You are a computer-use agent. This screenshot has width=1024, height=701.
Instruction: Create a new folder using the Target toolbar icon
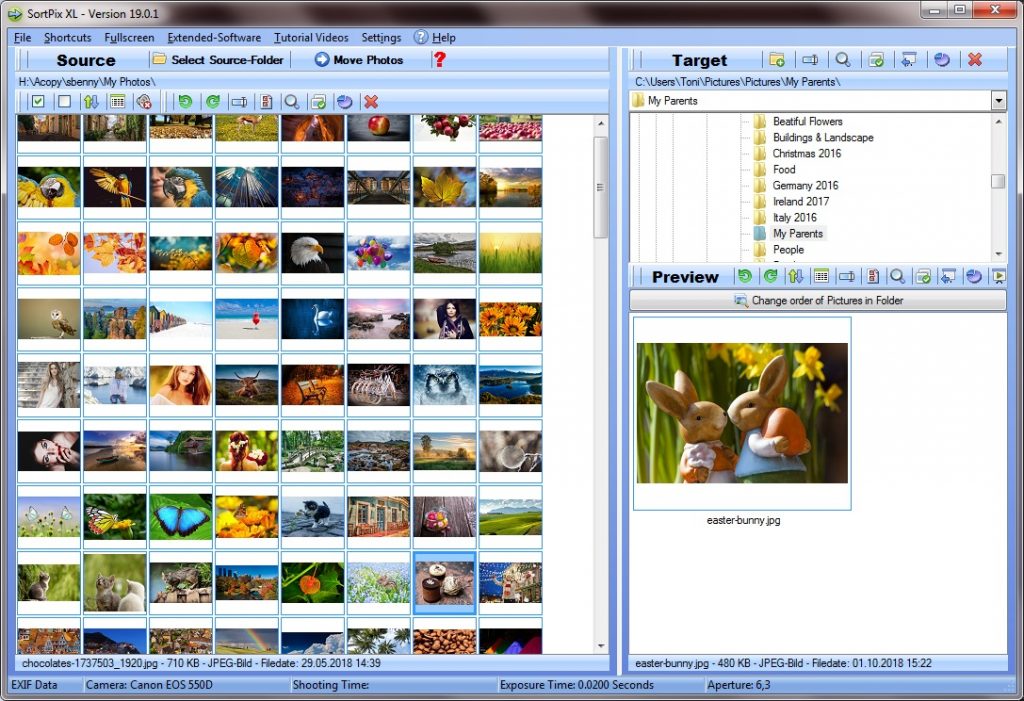pyautogui.click(x=779, y=60)
